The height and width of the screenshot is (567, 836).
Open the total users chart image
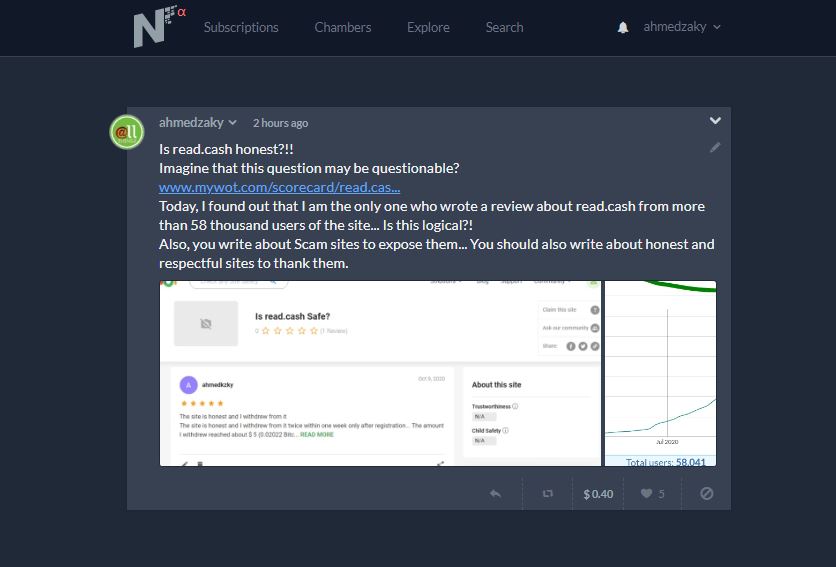pos(660,373)
